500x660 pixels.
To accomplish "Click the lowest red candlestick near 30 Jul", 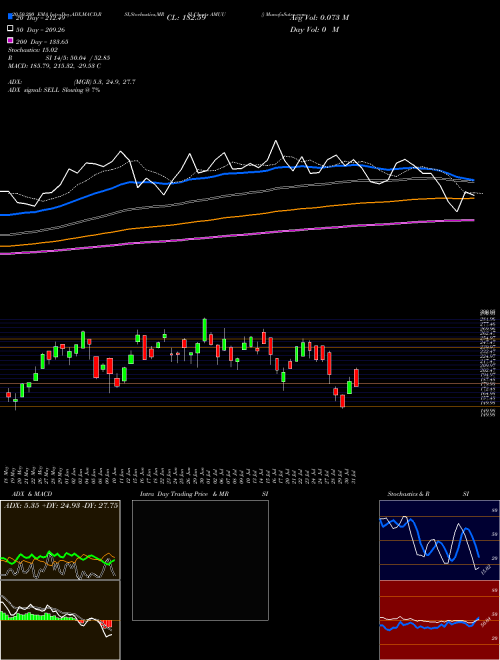I will pyautogui.click(x=343, y=401).
